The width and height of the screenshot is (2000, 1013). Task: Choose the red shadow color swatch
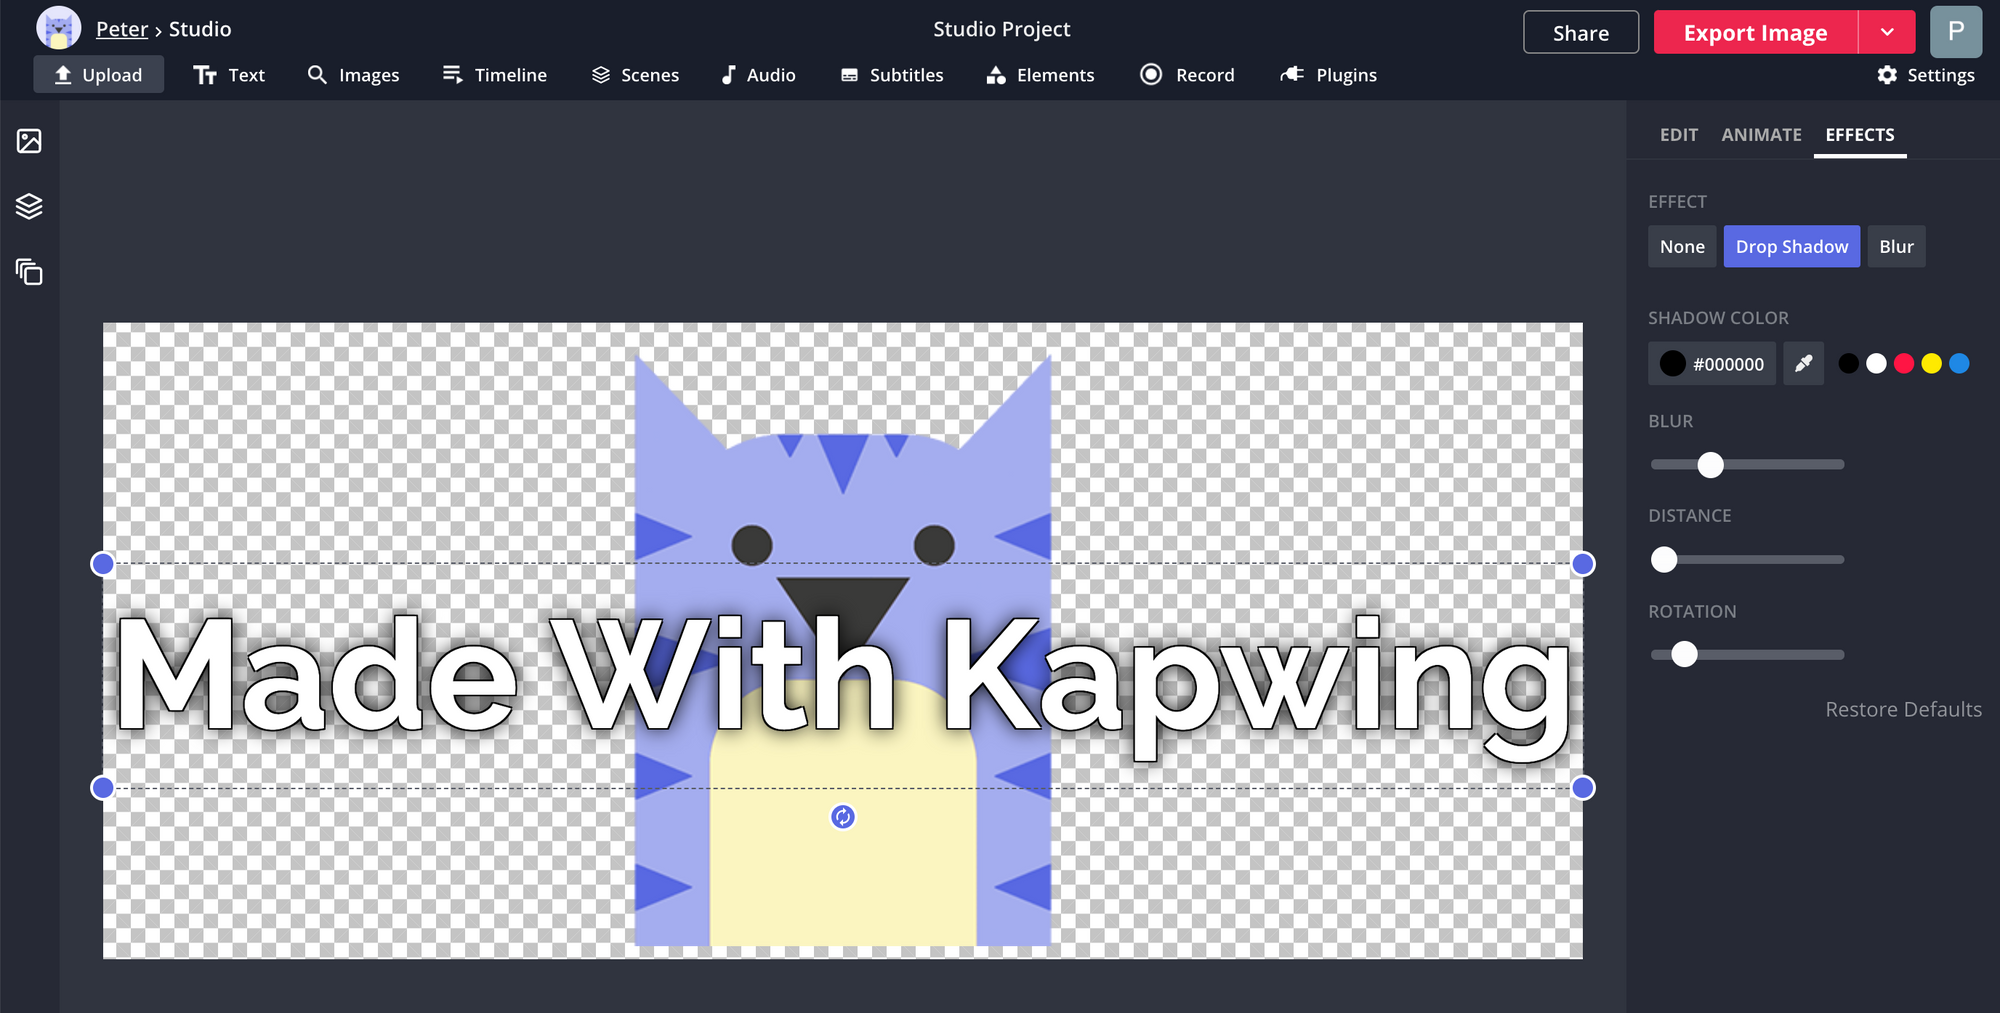(1904, 364)
